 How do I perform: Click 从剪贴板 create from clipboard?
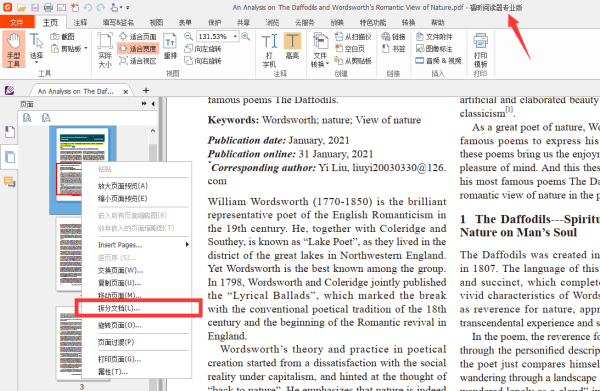click(x=353, y=60)
